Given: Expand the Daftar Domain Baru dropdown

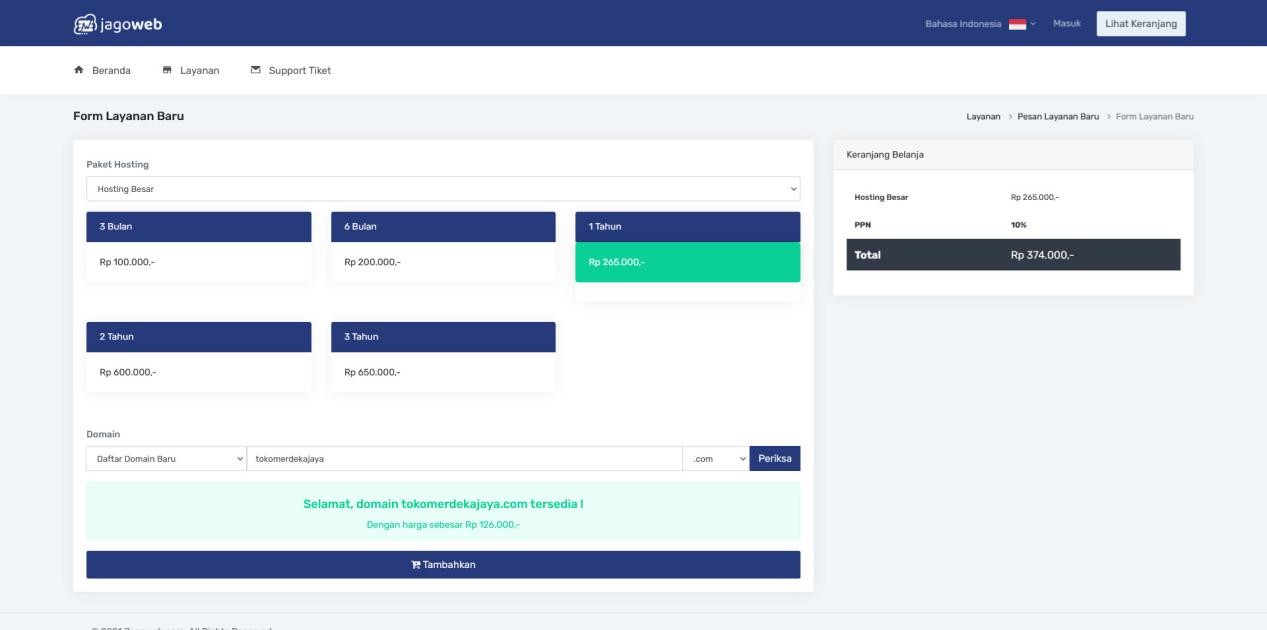Looking at the screenshot, I should click(x=167, y=457).
